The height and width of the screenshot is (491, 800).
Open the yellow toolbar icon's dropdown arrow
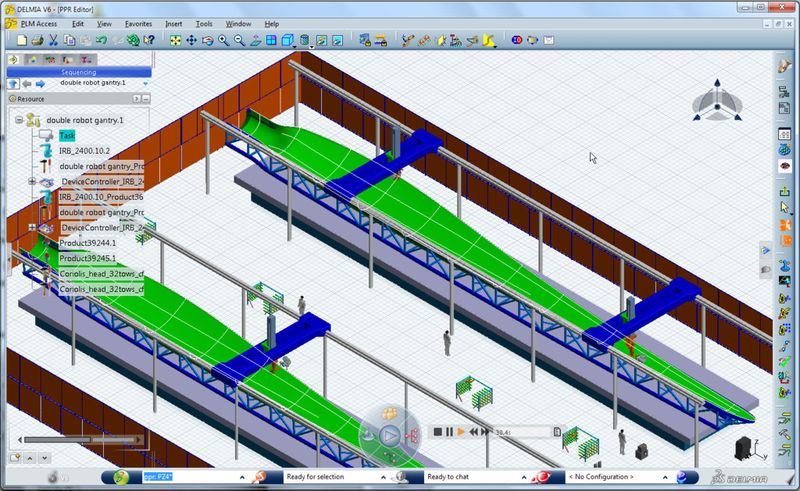click(495, 47)
